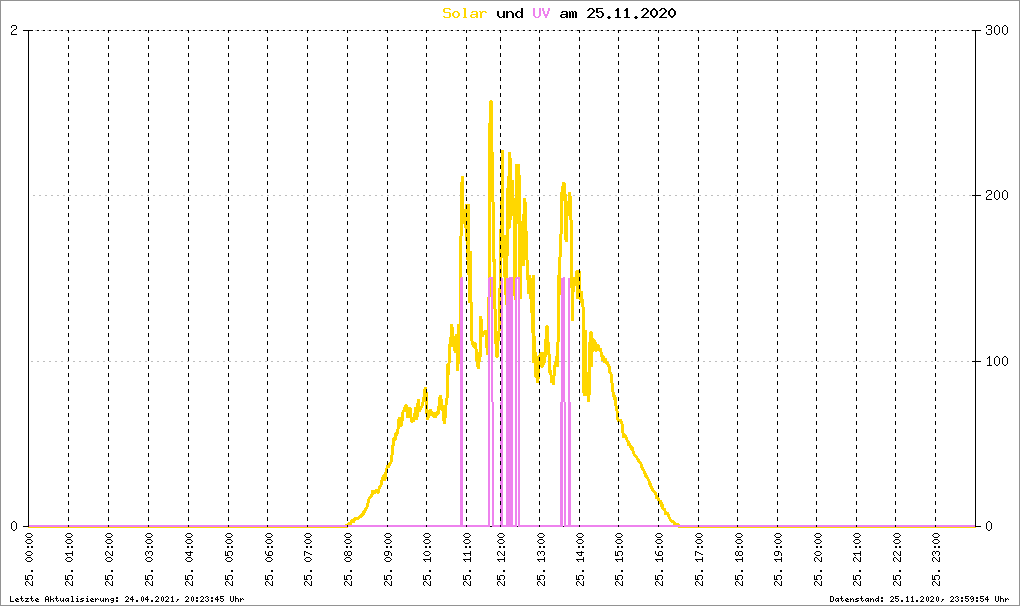1020x606 pixels.
Task: Click the pink UV bar between 13:00 and 14:00
Action: tap(564, 400)
